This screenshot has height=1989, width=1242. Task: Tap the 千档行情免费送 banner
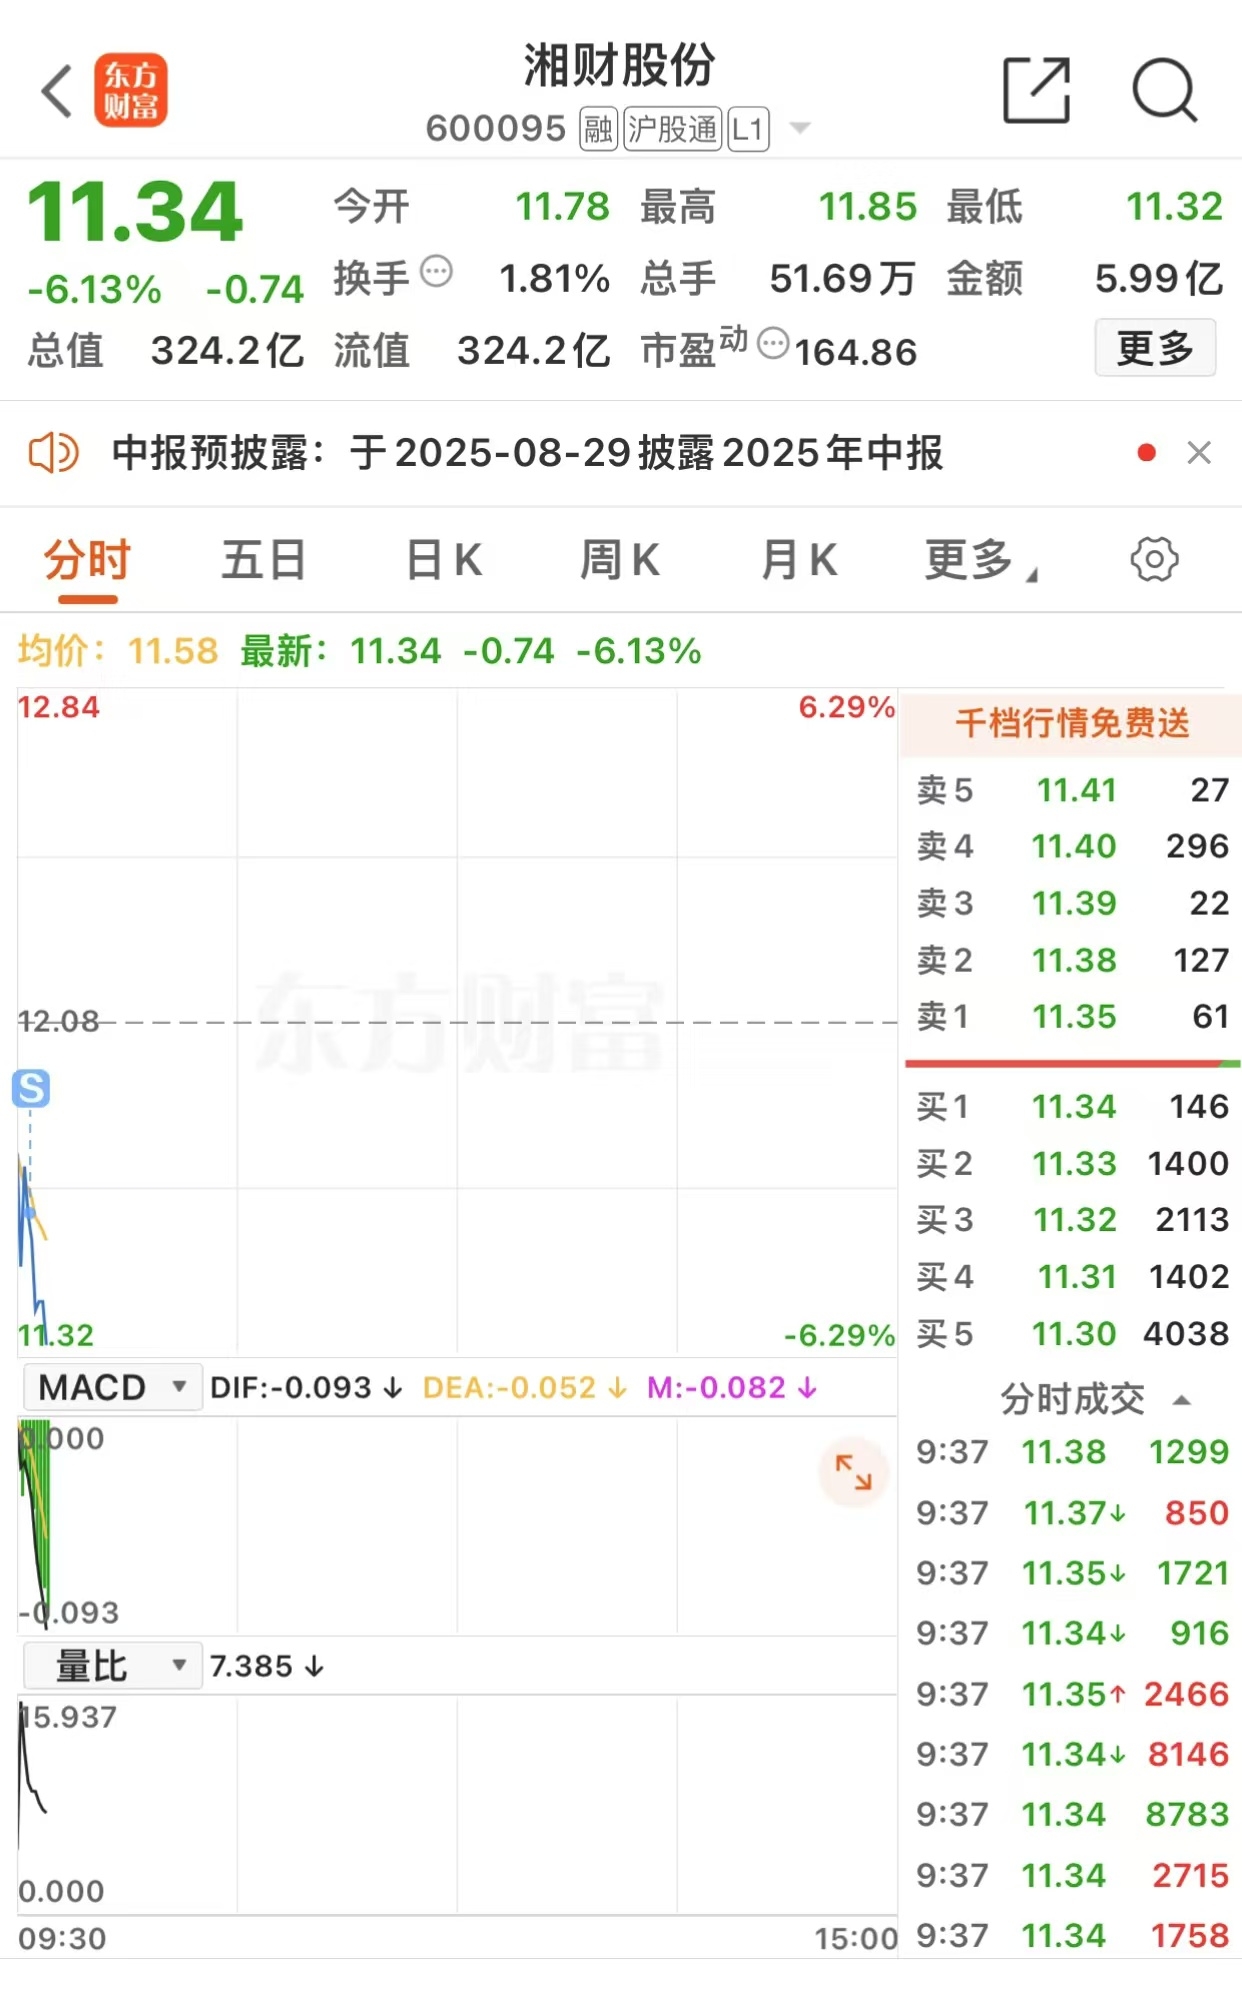[x=1071, y=723]
